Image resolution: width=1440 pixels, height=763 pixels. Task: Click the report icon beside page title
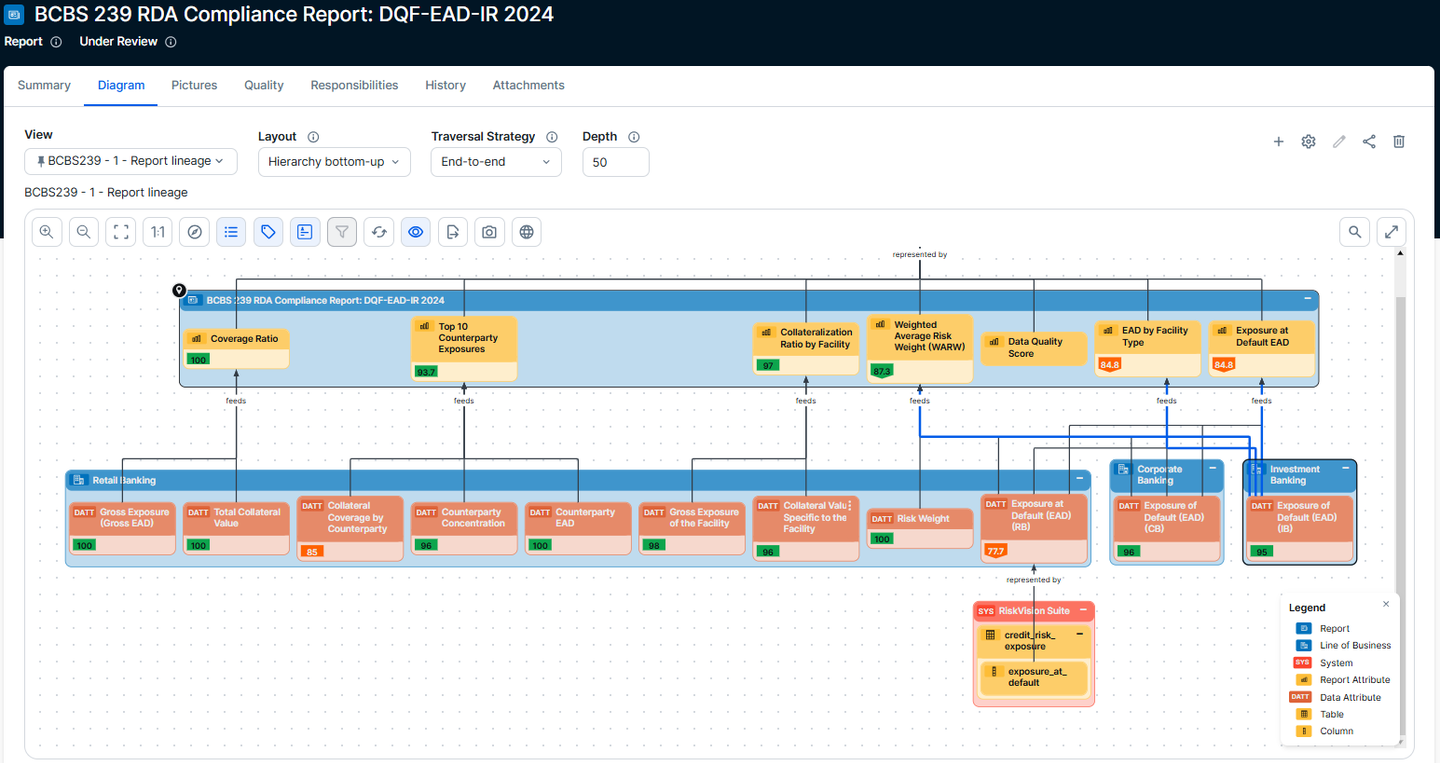[x=14, y=15]
